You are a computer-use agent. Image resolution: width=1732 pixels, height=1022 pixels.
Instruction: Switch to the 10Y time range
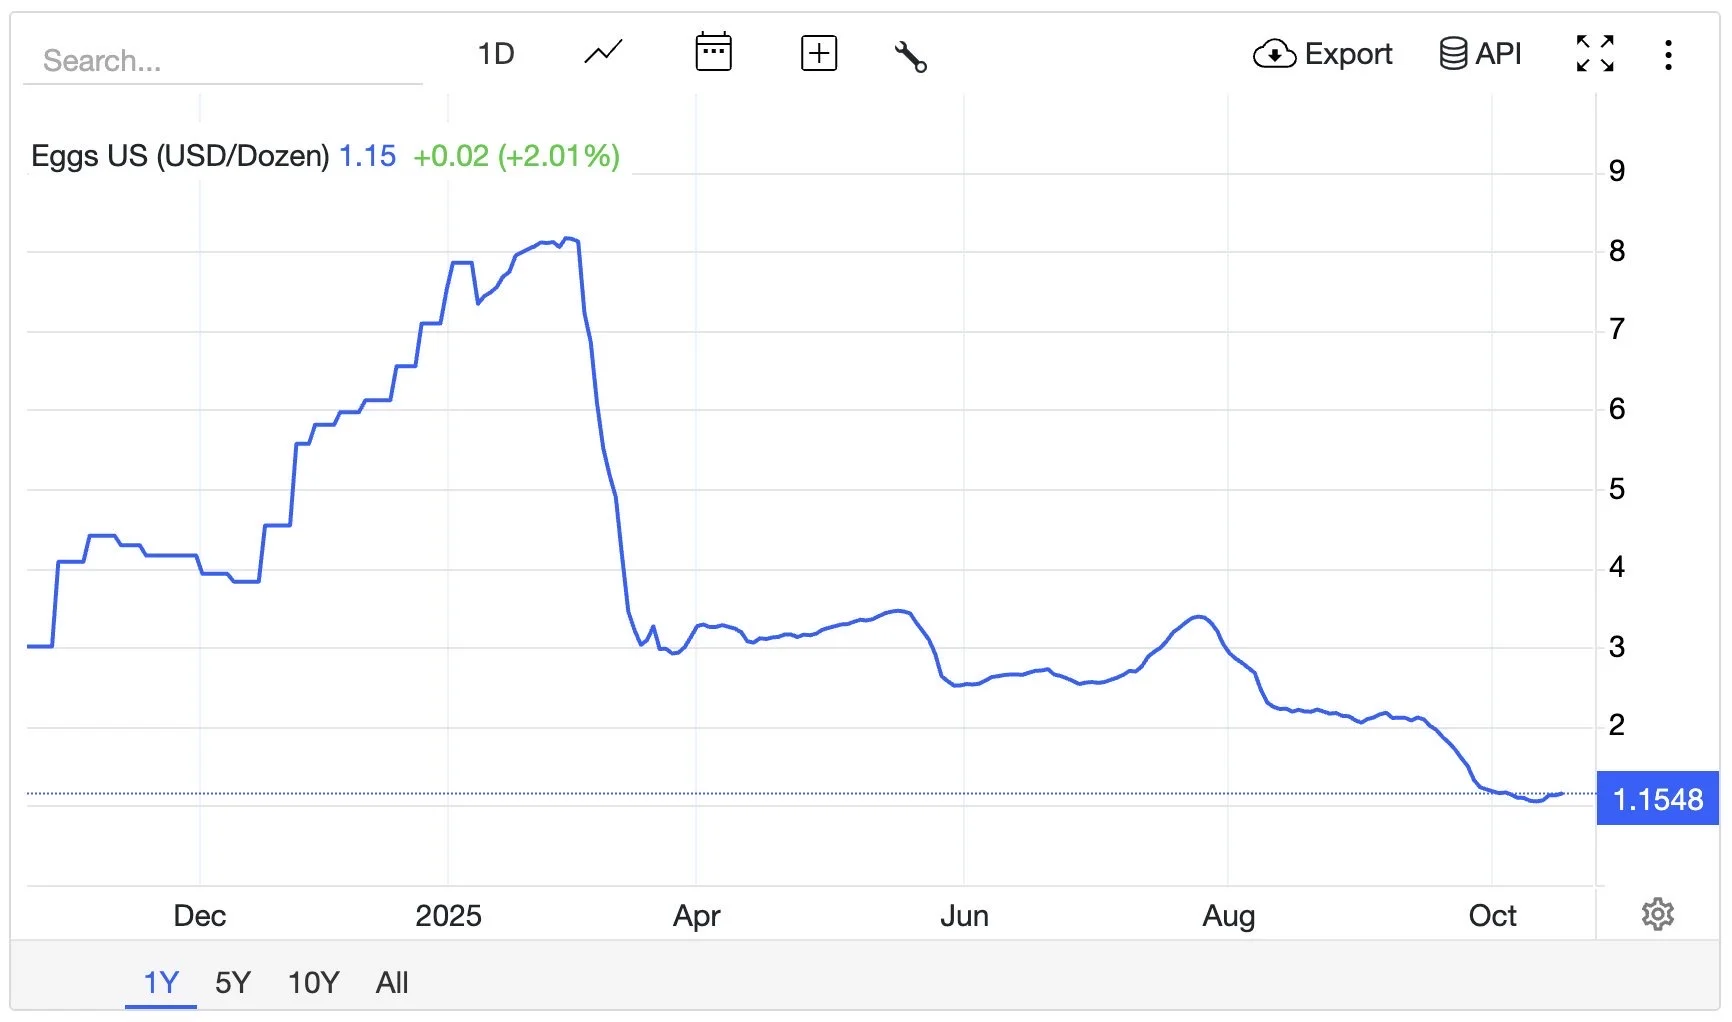[x=314, y=982]
